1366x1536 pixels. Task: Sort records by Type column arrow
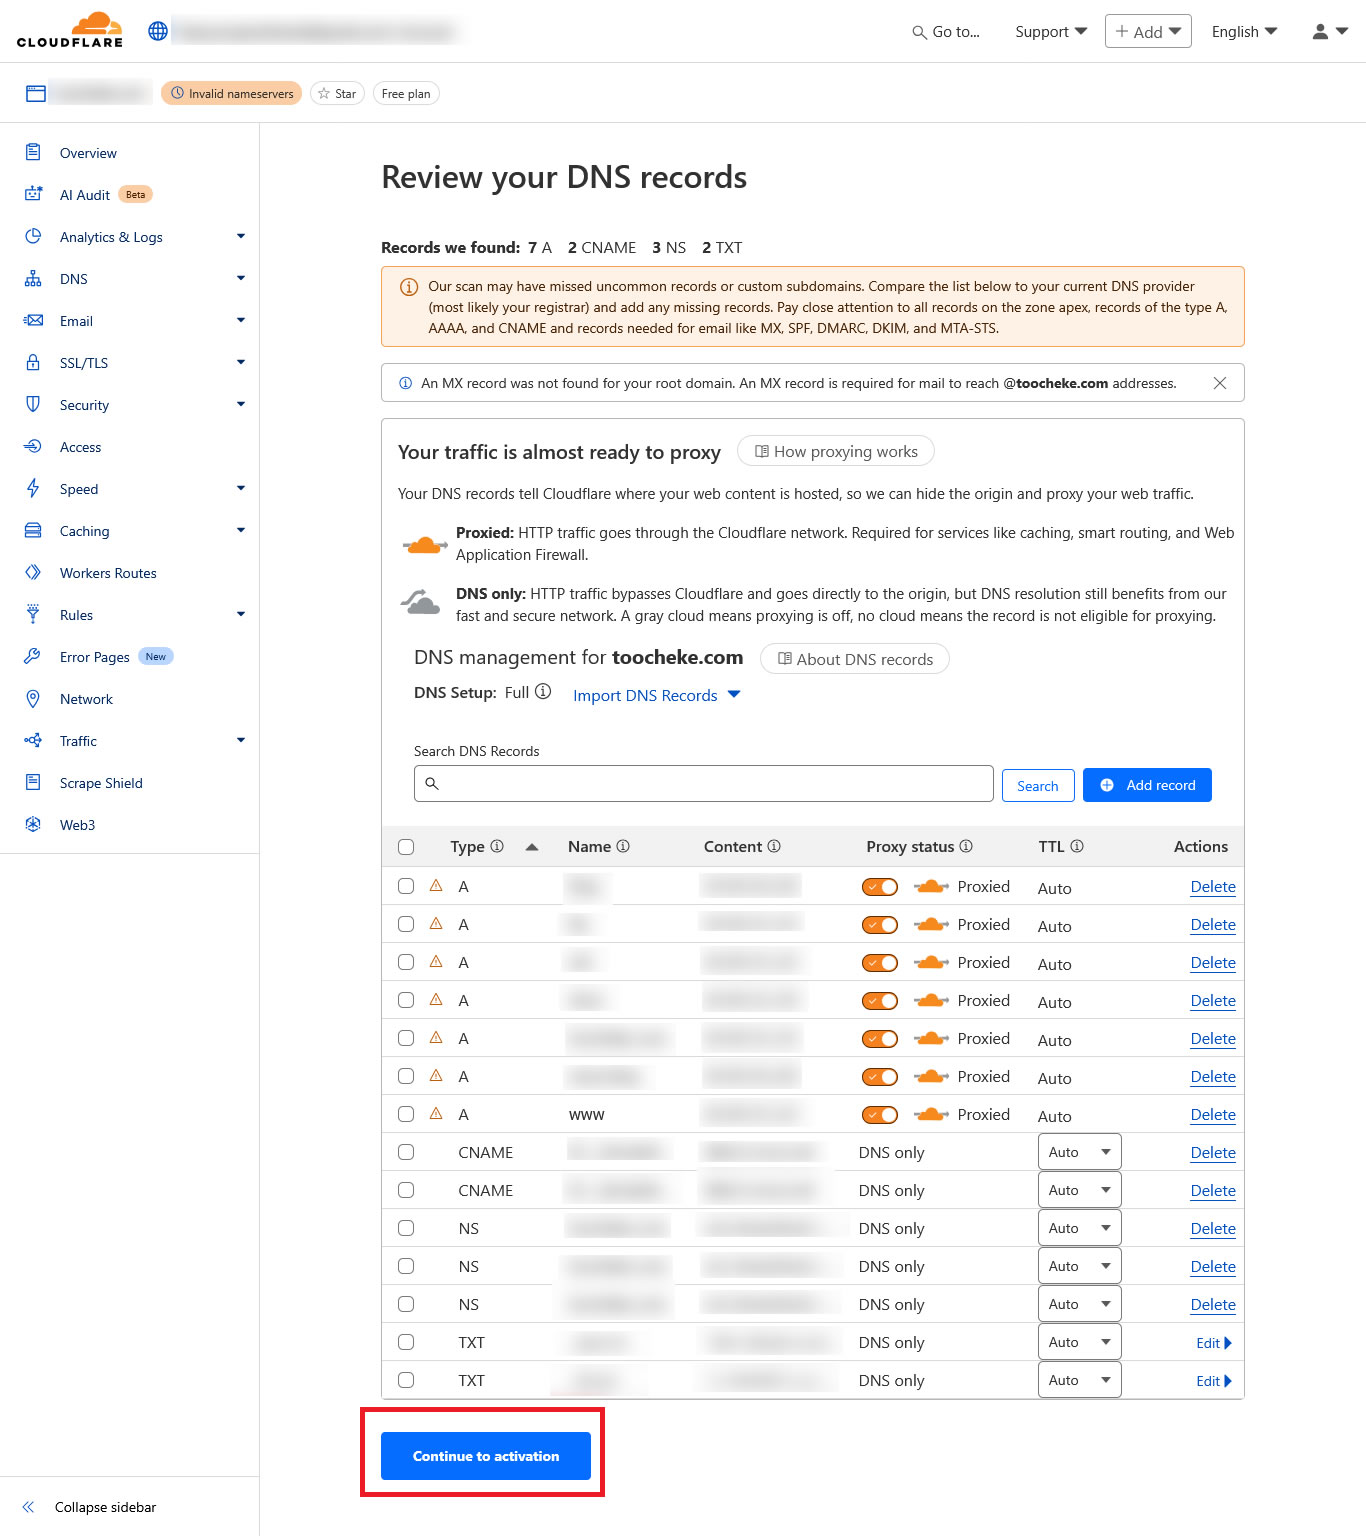pyautogui.click(x=532, y=847)
